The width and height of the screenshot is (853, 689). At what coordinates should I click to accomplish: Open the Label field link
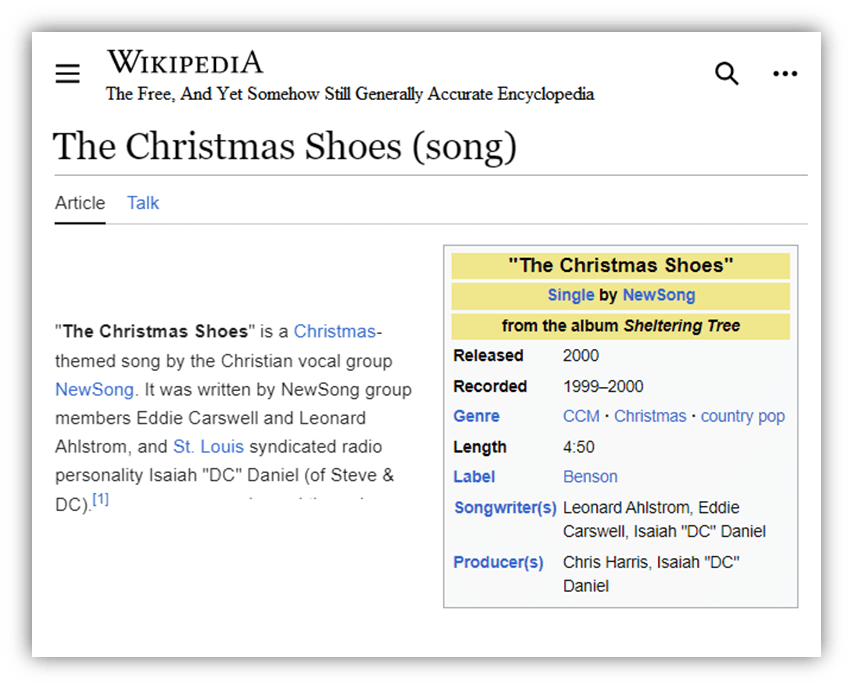(x=474, y=477)
